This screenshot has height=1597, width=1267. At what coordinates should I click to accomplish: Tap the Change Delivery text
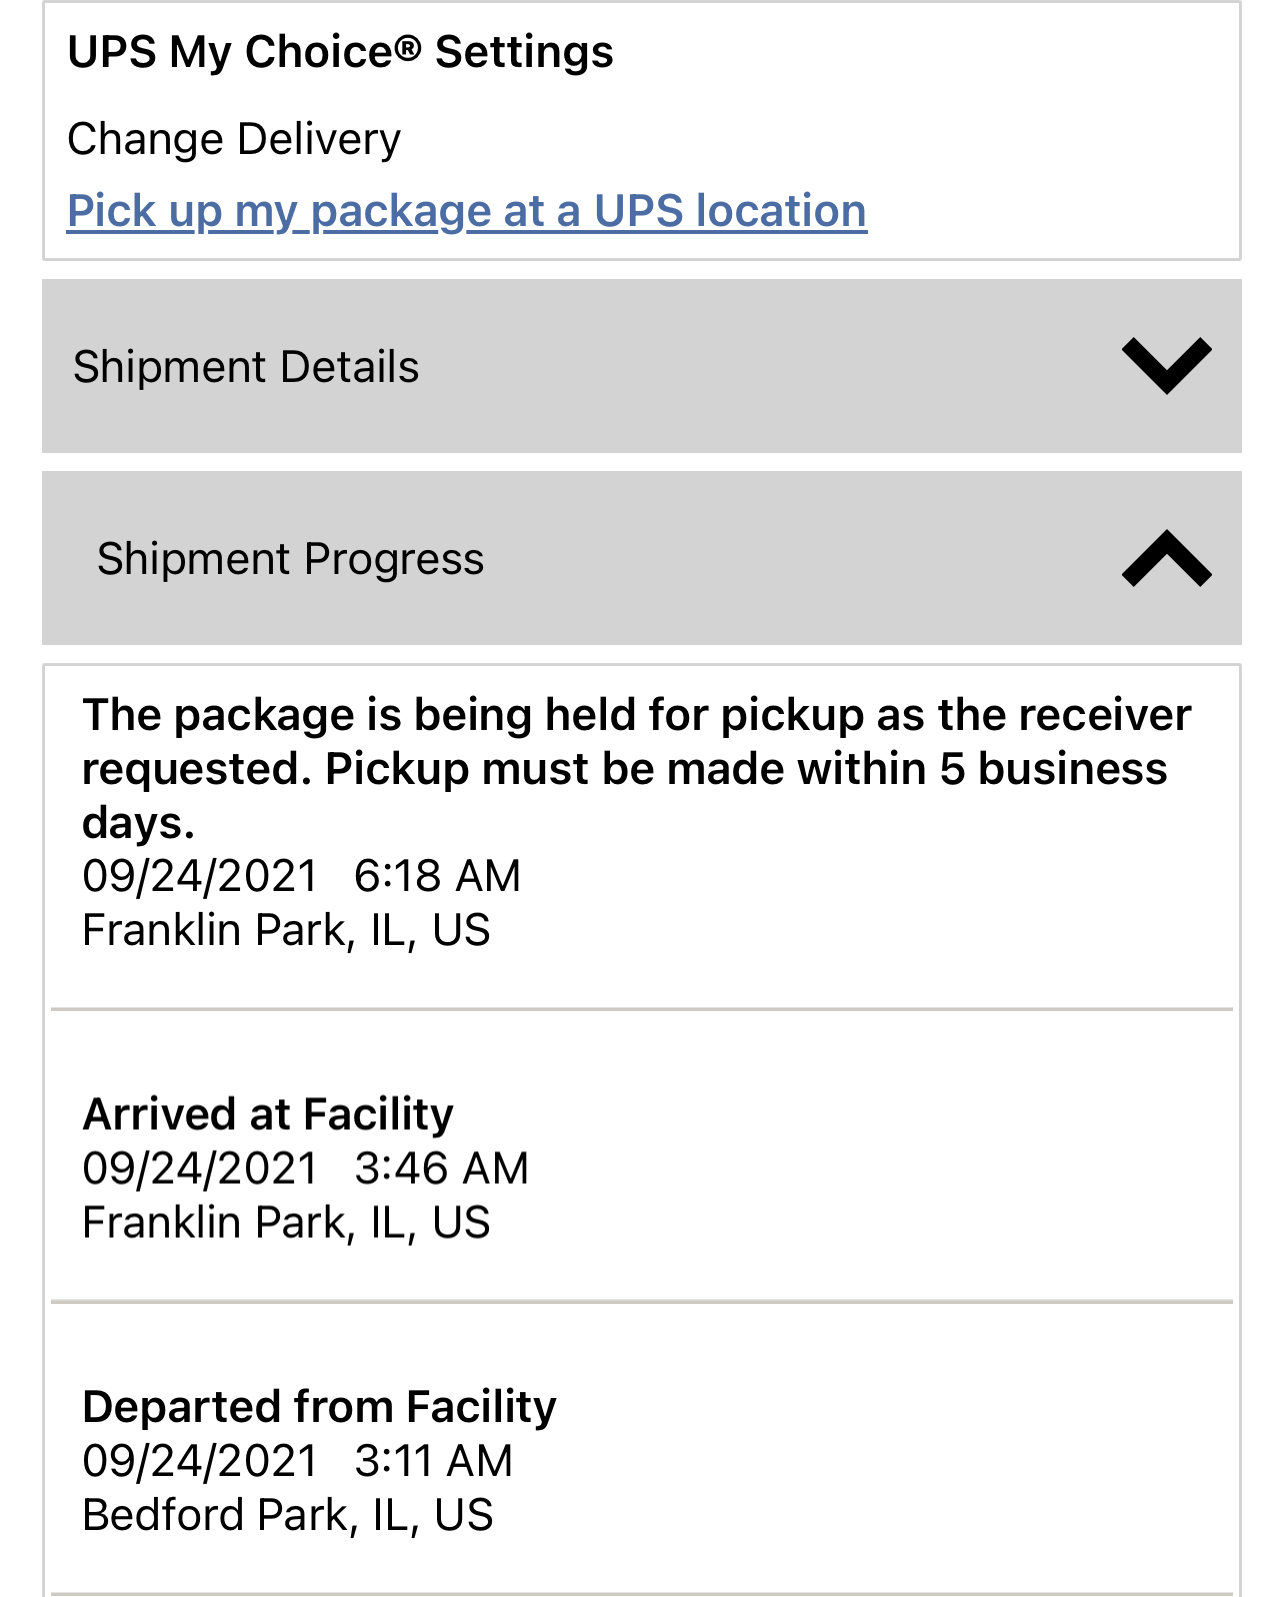coord(234,139)
